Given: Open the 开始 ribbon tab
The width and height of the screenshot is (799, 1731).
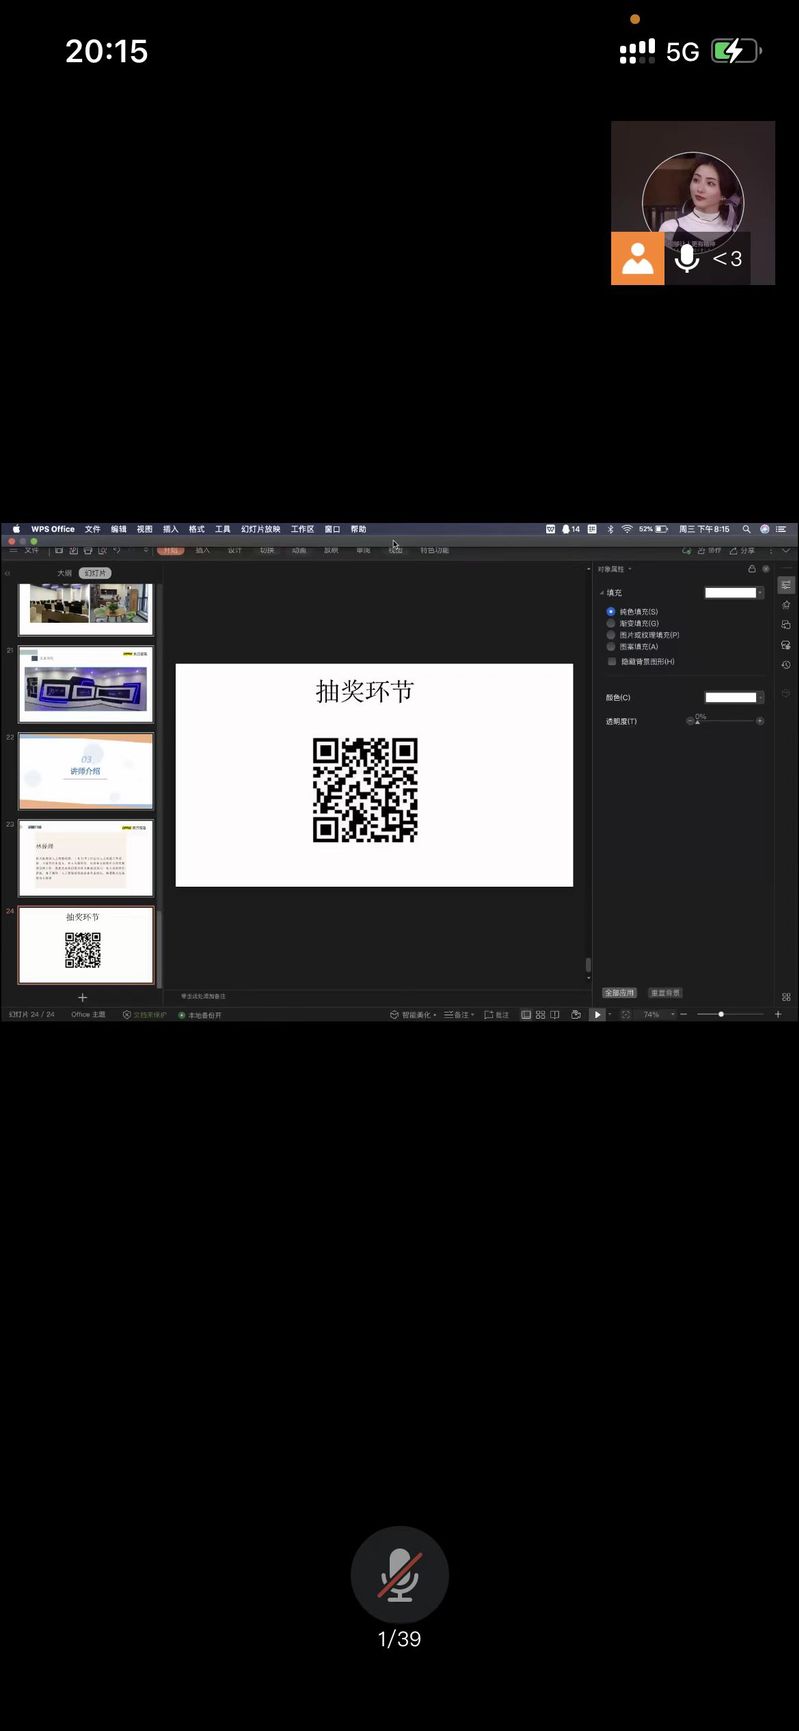Looking at the screenshot, I should coord(171,550).
